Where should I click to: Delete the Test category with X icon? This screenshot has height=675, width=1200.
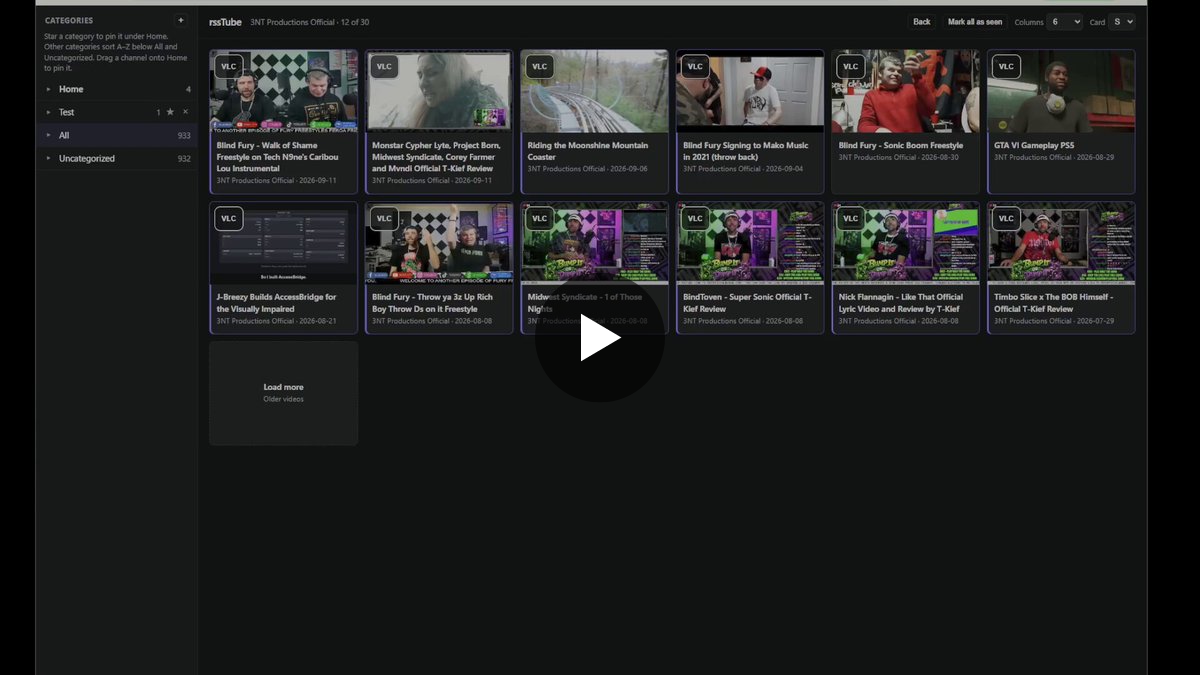point(185,112)
